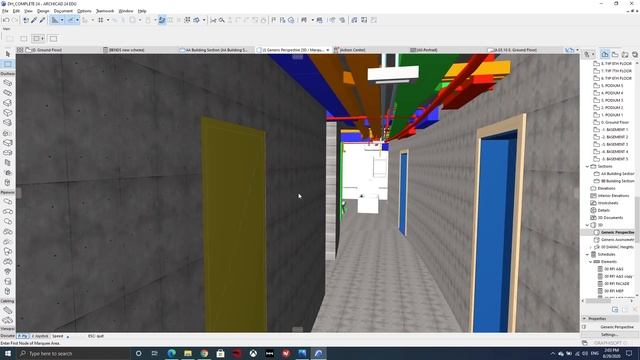Open the Design menu
The image size is (640, 360).
coord(43,11)
